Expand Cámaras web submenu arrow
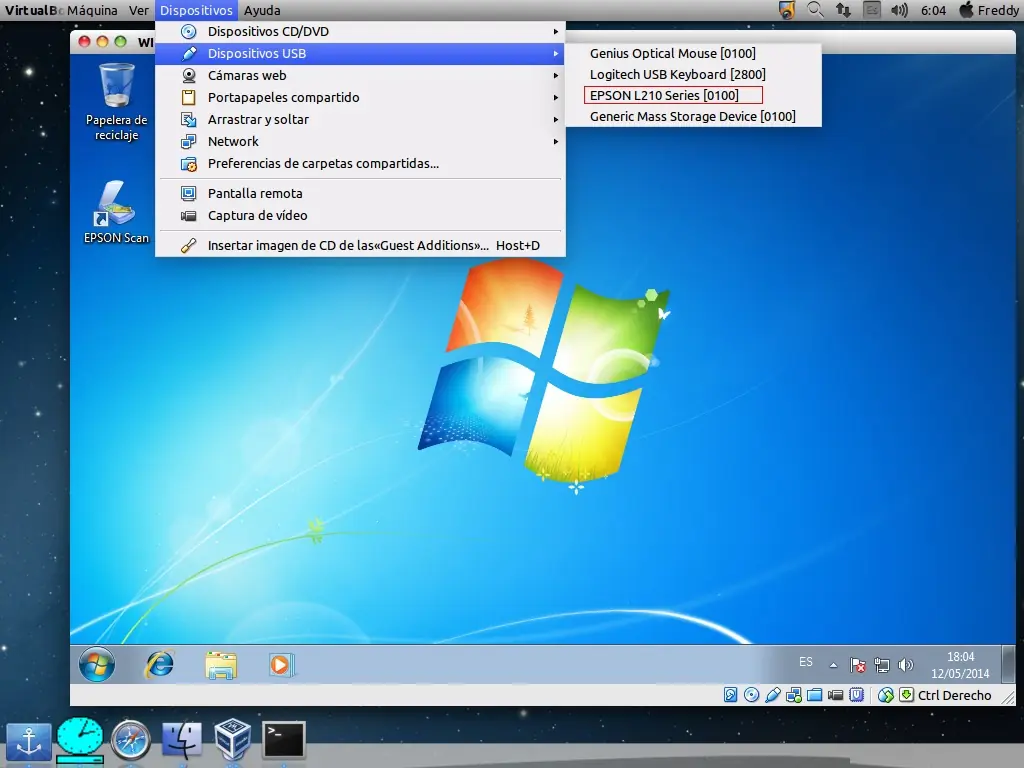 point(556,76)
